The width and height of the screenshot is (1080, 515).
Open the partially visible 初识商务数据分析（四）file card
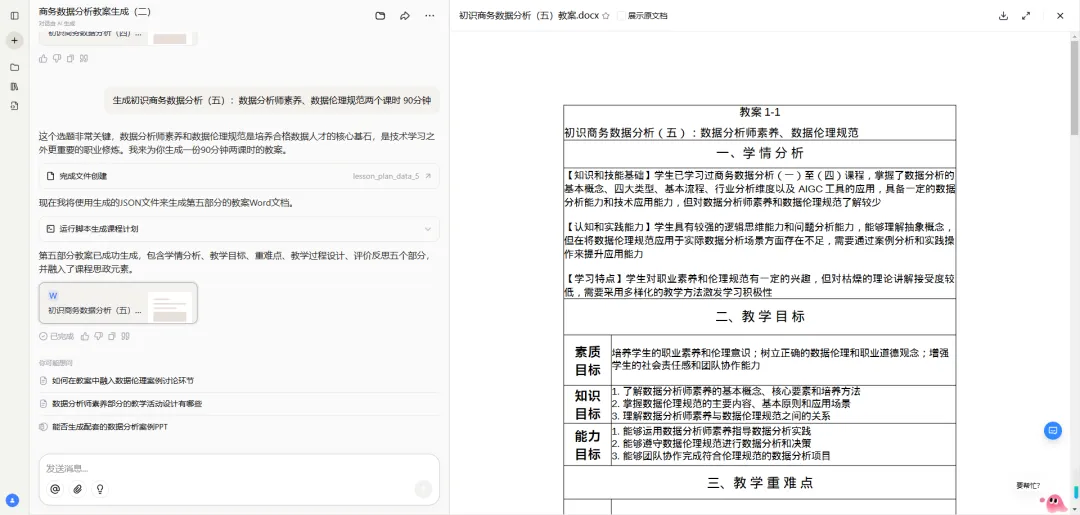118,37
